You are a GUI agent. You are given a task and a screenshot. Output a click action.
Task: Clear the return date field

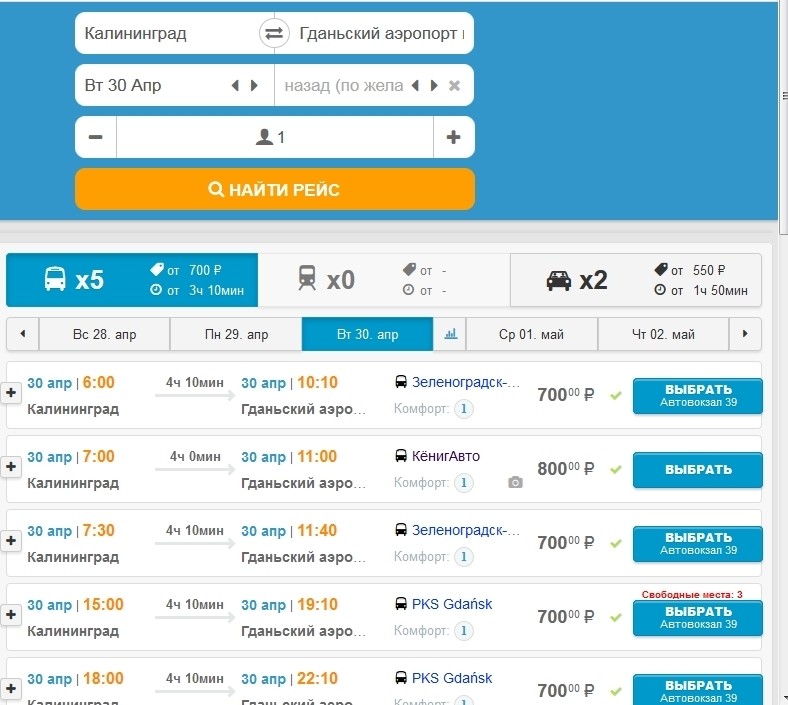(x=454, y=86)
